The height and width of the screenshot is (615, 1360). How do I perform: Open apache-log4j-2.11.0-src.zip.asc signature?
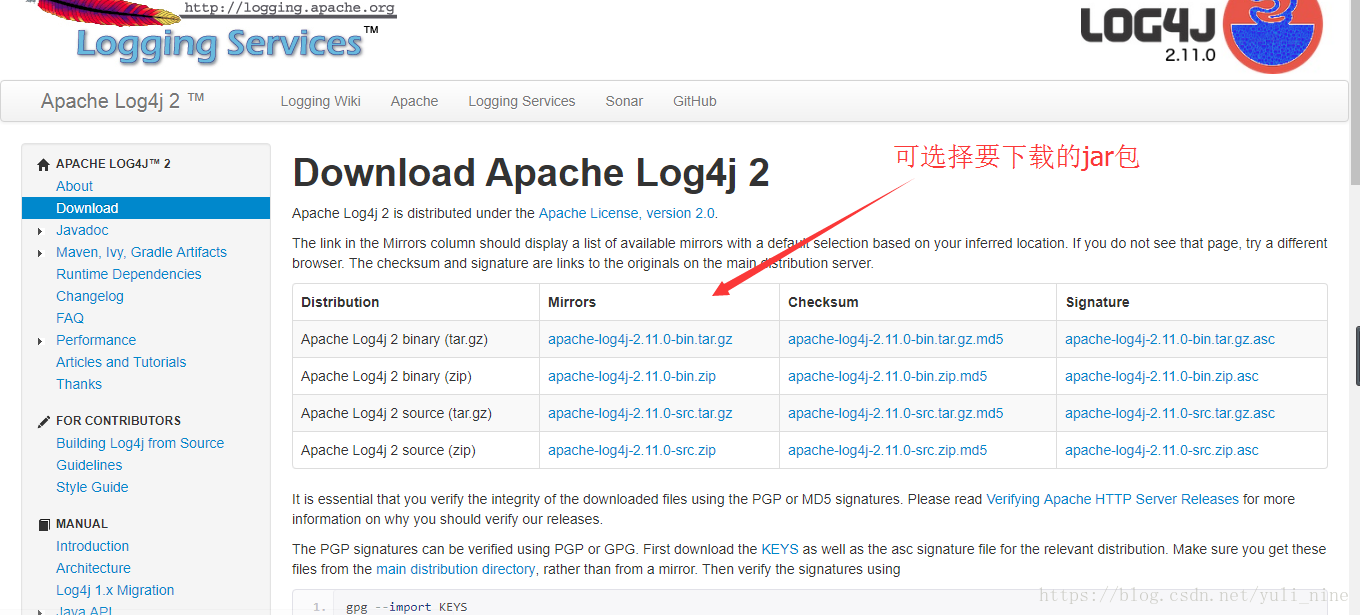1162,450
